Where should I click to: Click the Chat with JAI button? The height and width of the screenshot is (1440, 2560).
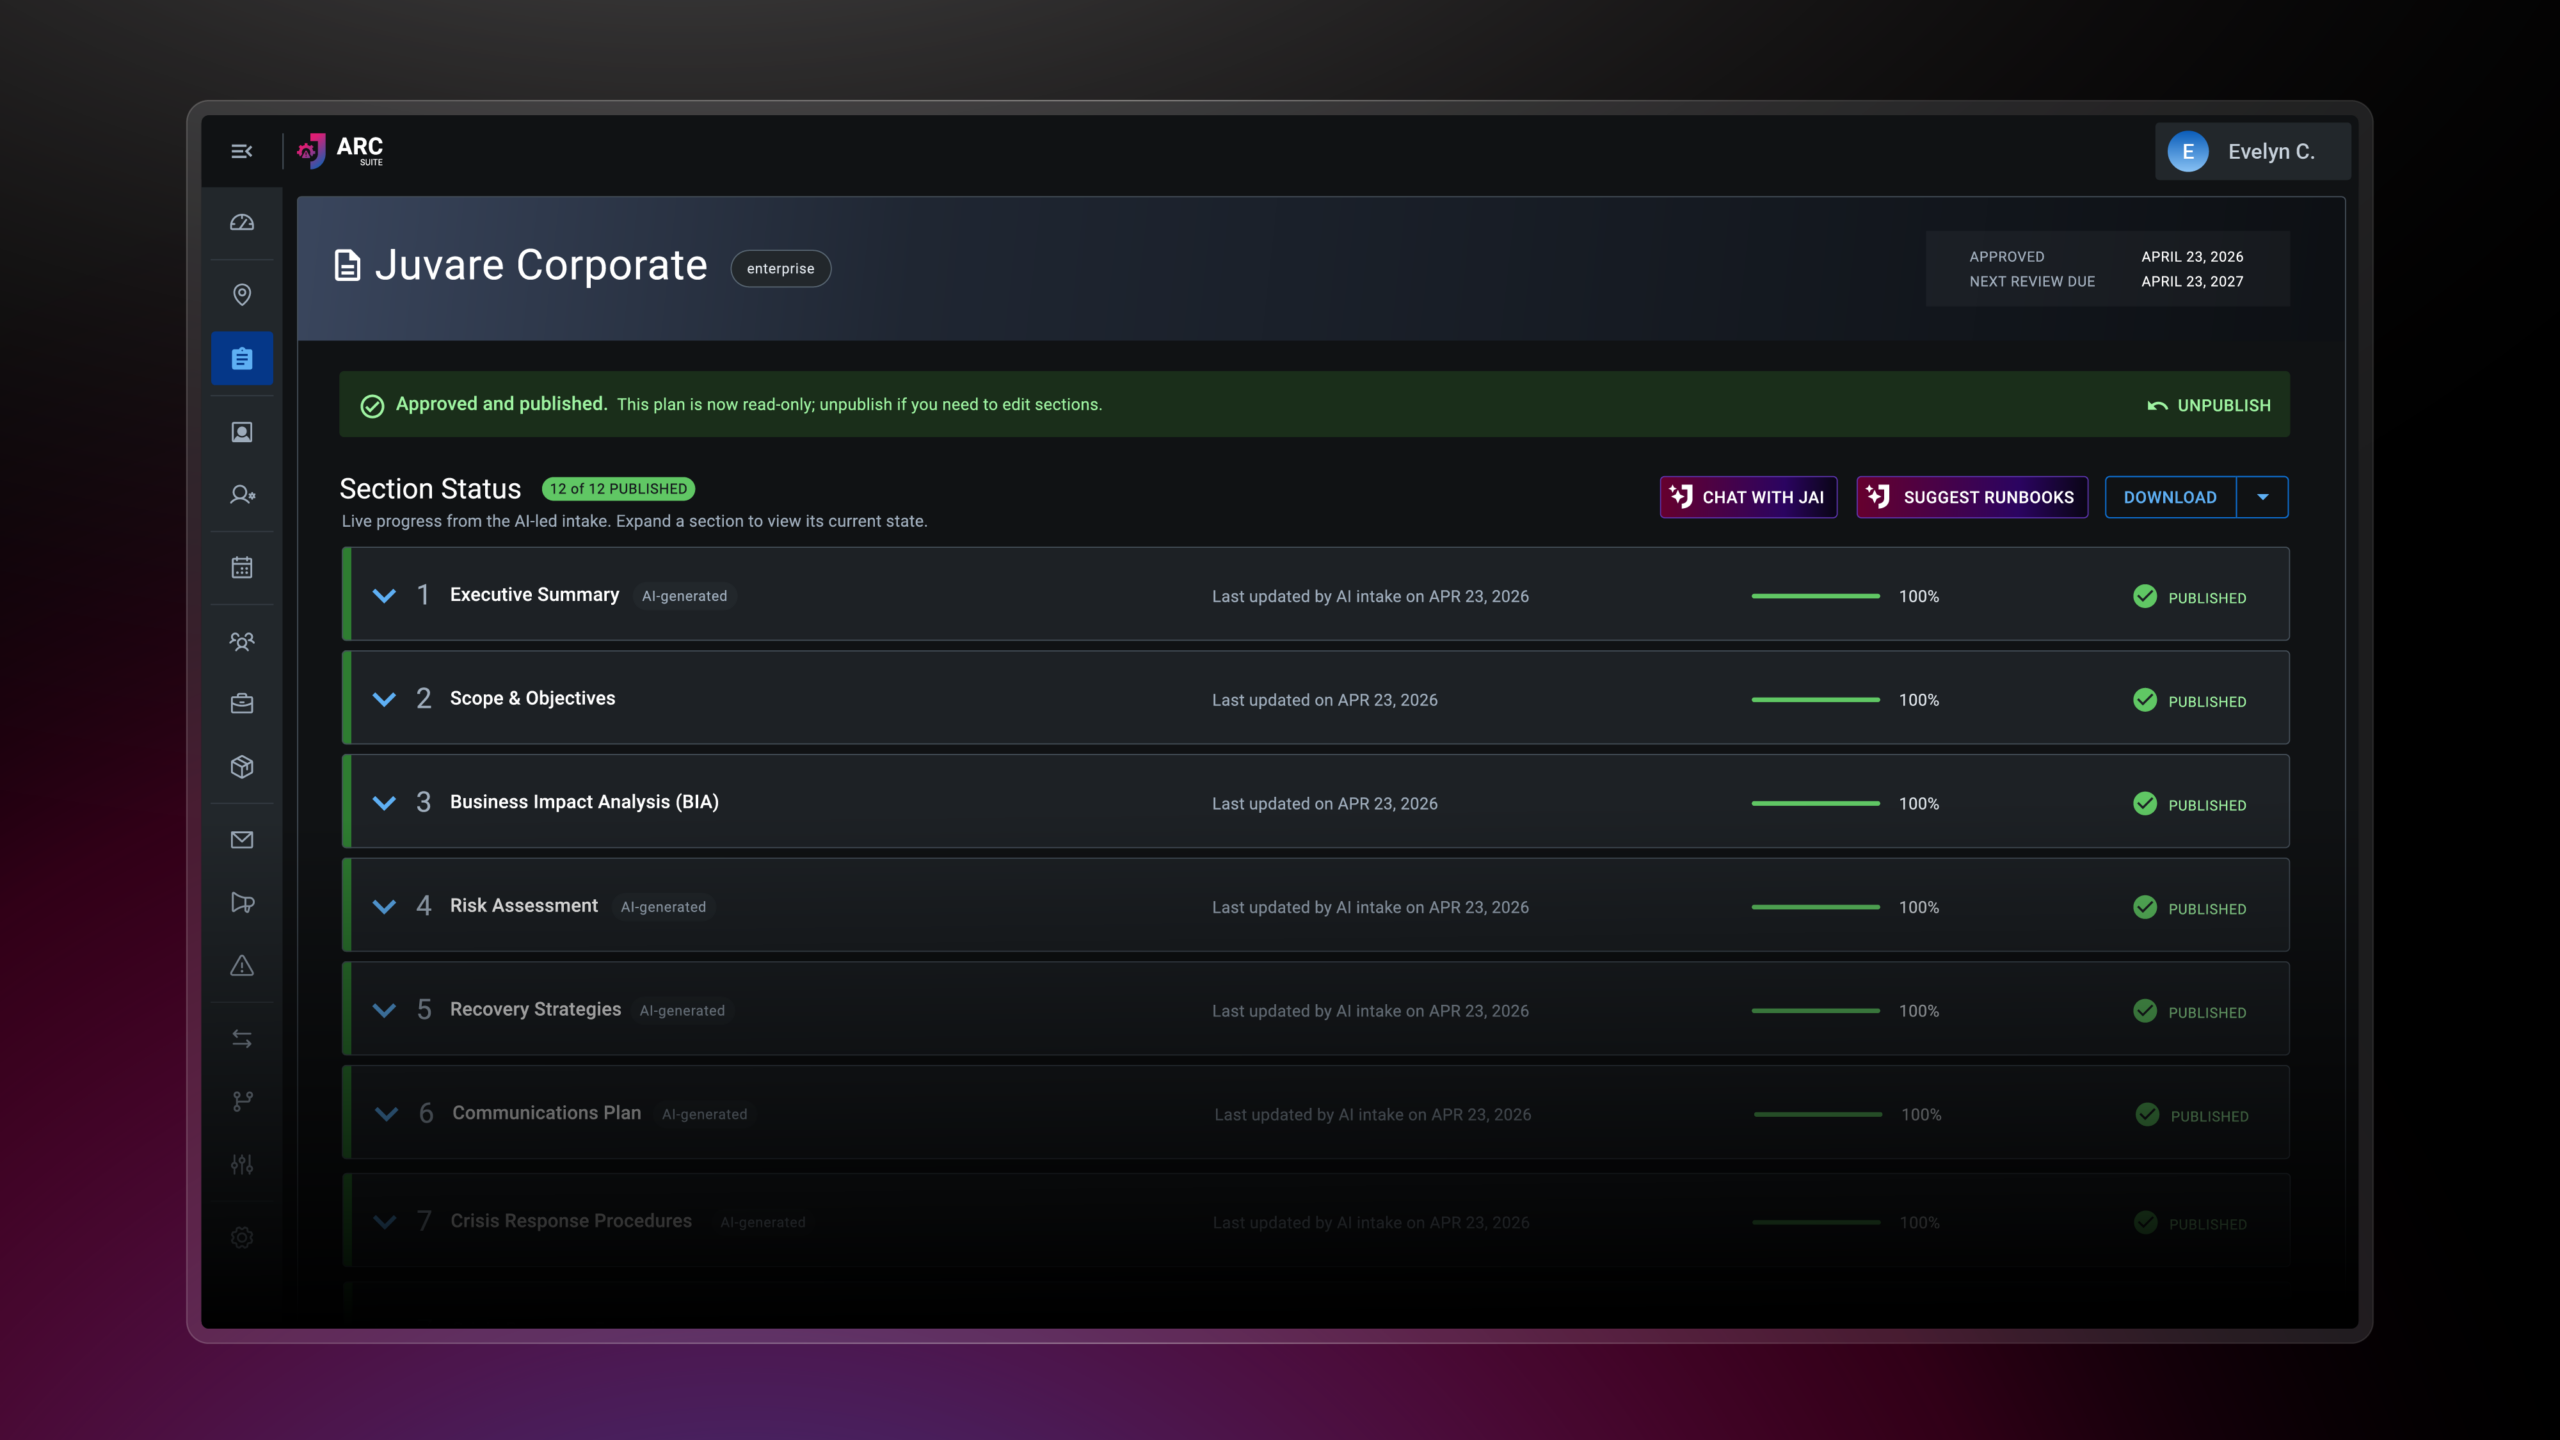1748,497
